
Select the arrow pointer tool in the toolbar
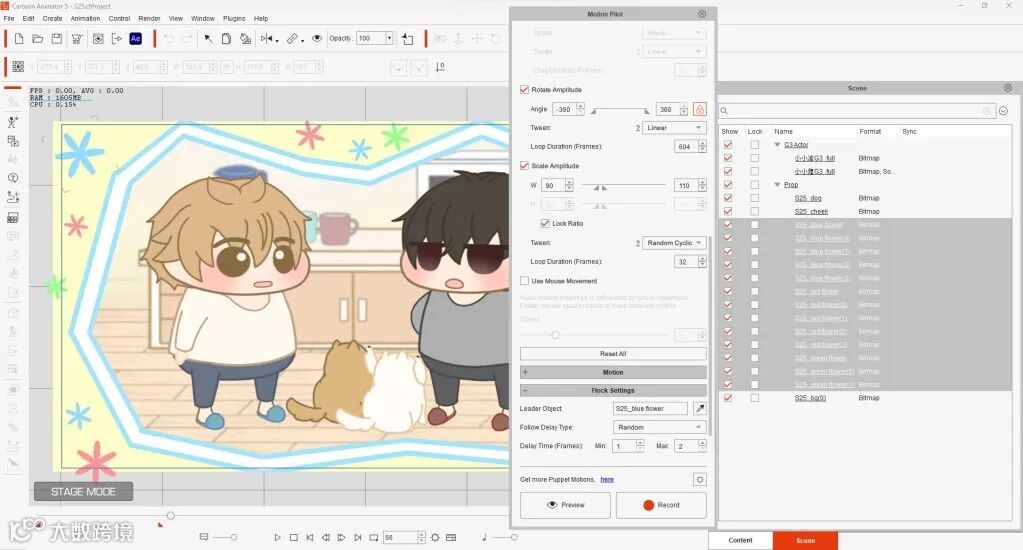click(208, 39)
